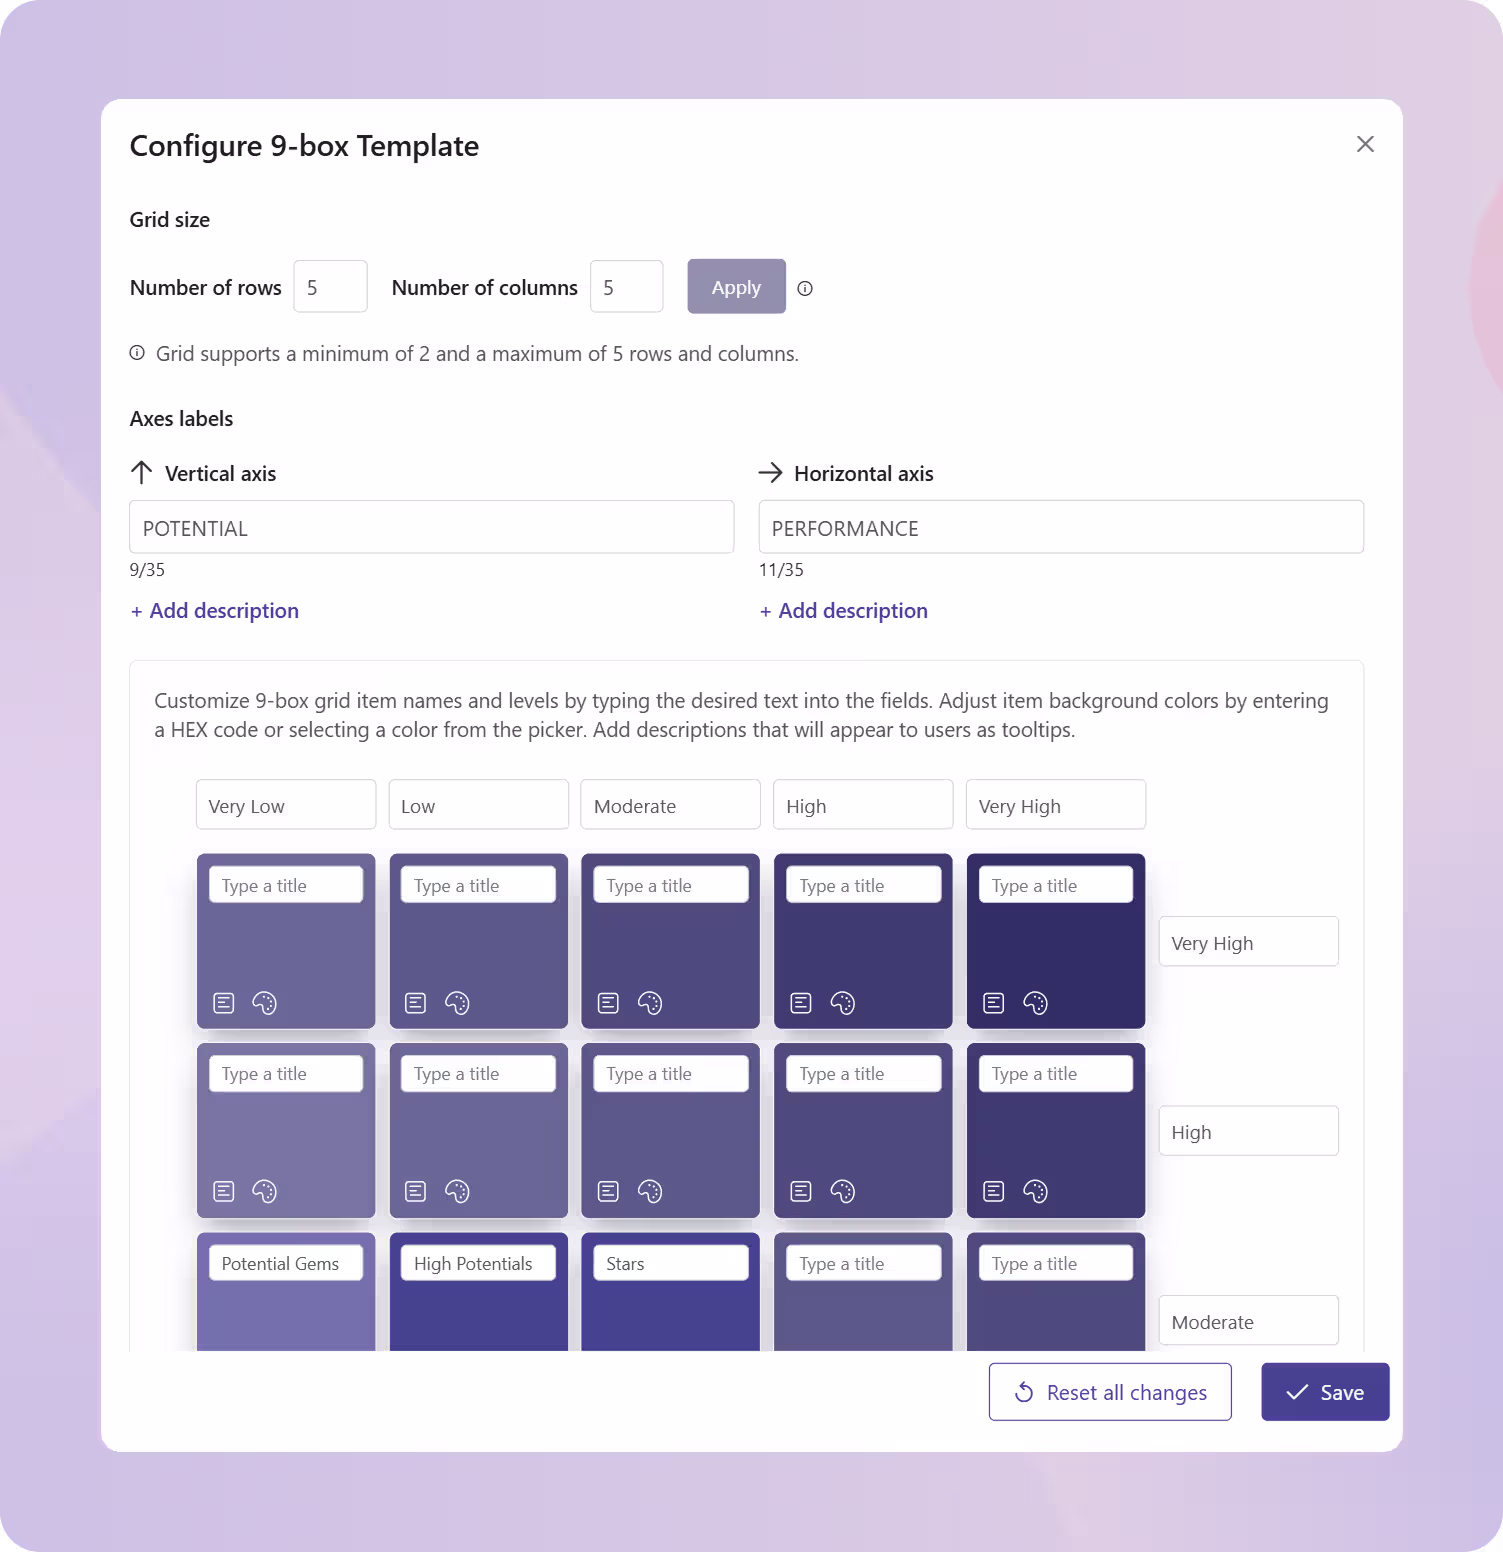Edit the Moderate row label
The height and width of the screenshot is (1552, 1503).
(1249, 1321)
